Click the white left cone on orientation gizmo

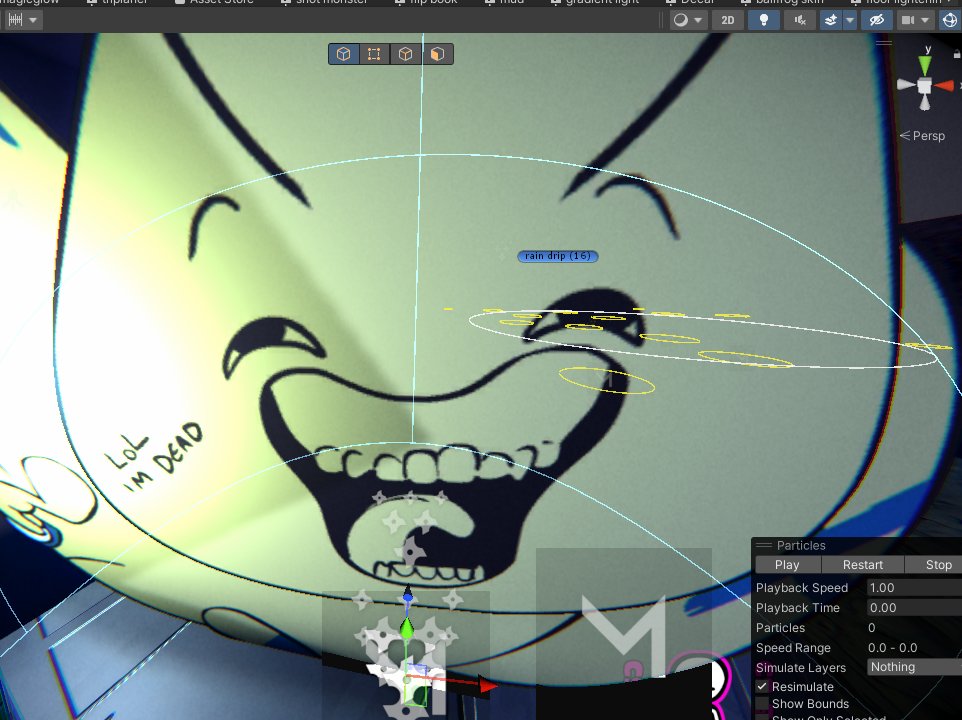coord(906,85)
